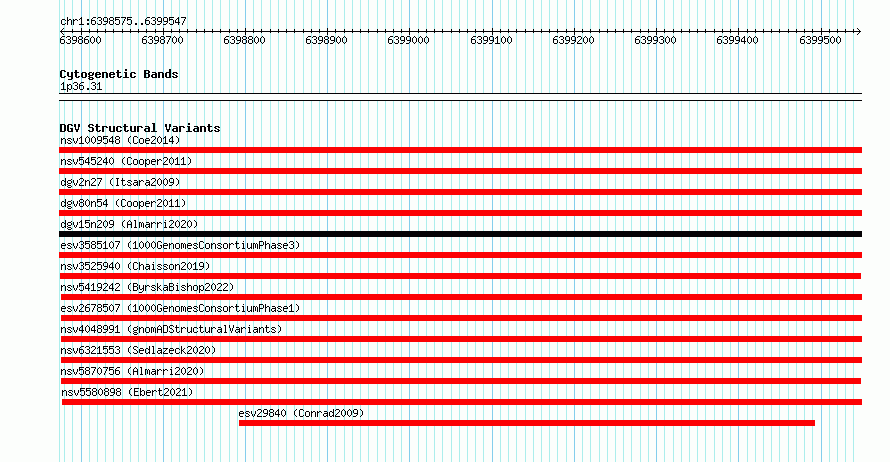Image resolution: width=890 pixels, height=462 pixels.
Task: Select the red bar under nsv5580898
Action: 462,402
